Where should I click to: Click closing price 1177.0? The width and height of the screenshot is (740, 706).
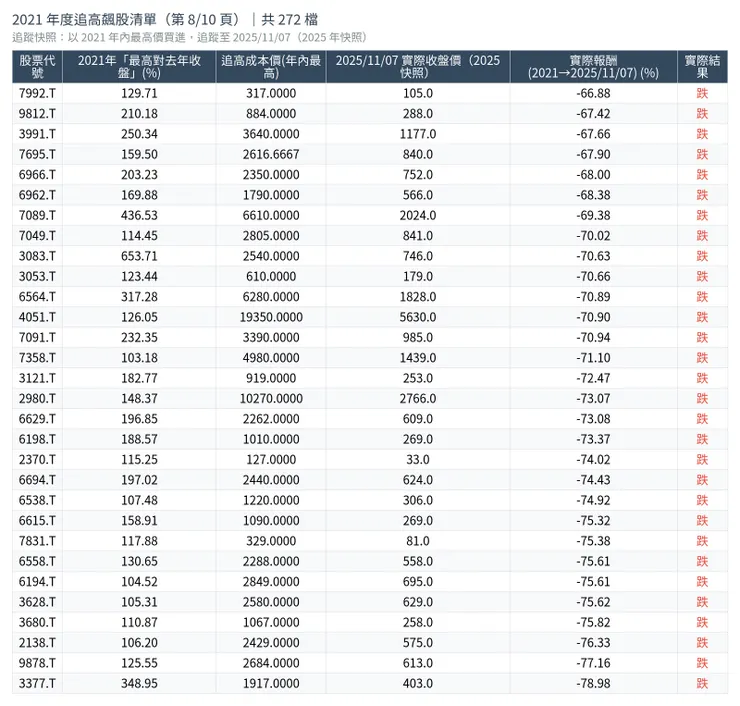(418, 134)
